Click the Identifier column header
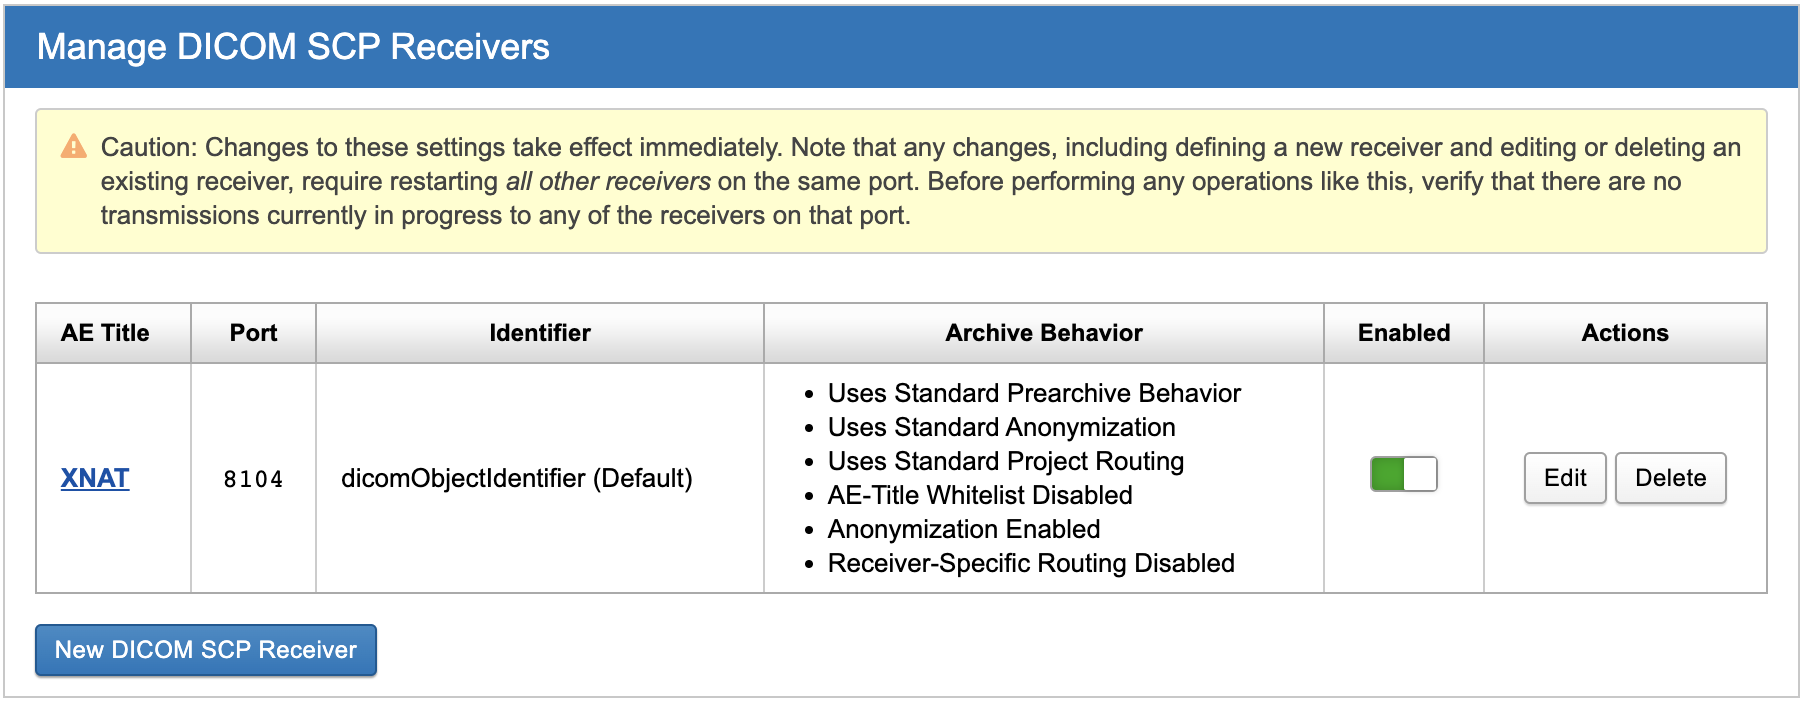Screen dimensions: 1806x704 [x=539, y=333]
